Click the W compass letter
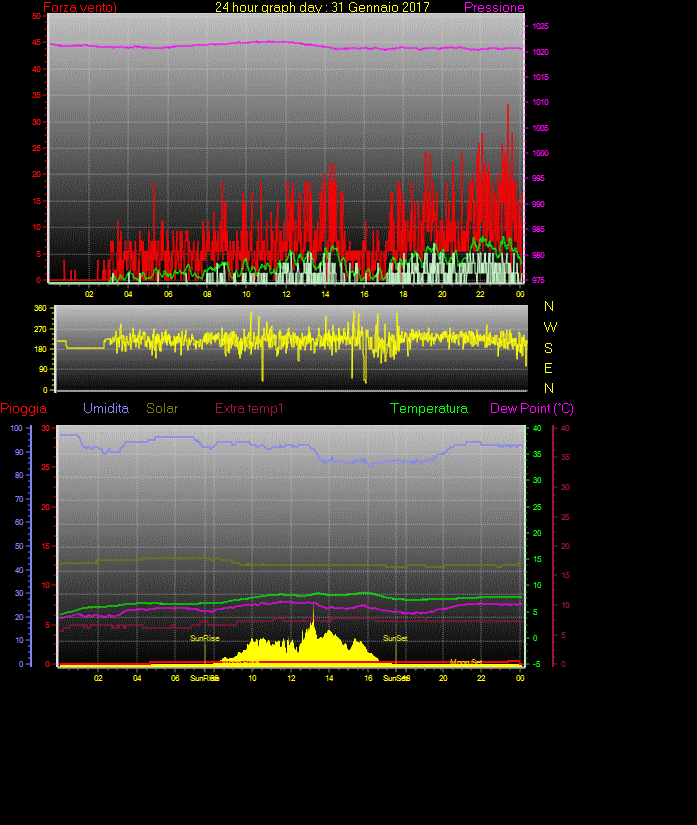The width and height of the screenshot is (697, 825). coord(550,327)
